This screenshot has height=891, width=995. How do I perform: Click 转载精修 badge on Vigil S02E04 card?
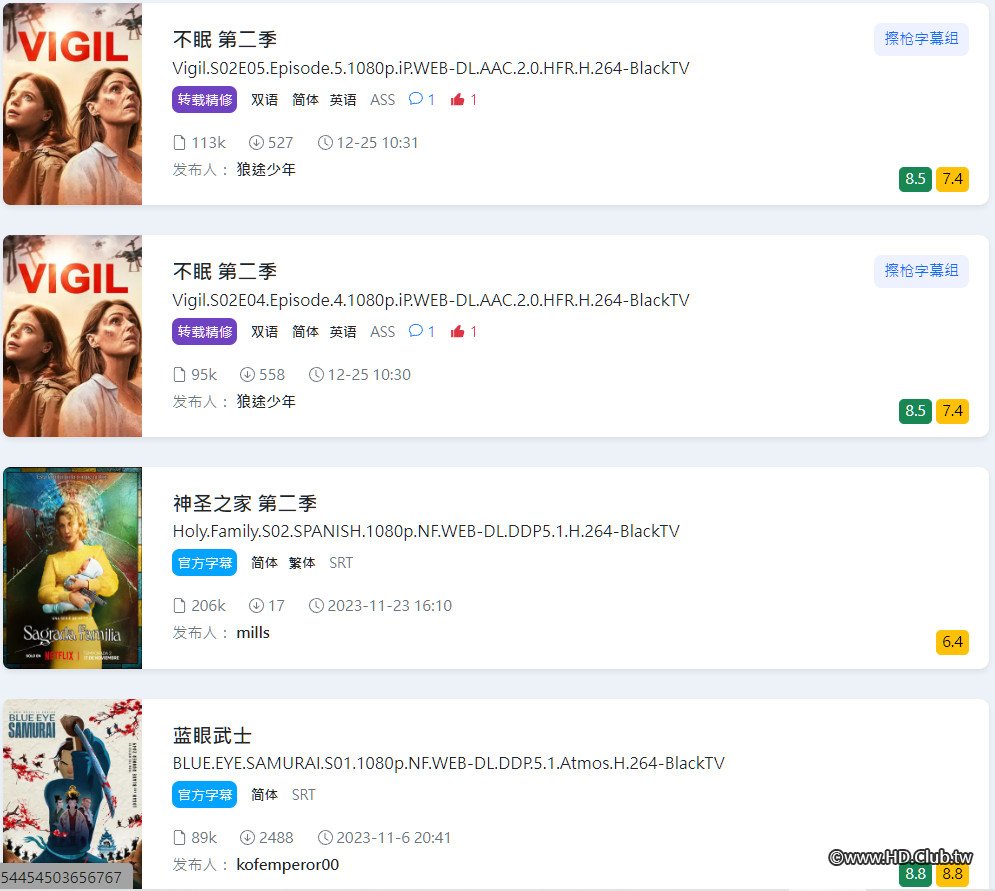pyautogui.click(x=204, y=332)
